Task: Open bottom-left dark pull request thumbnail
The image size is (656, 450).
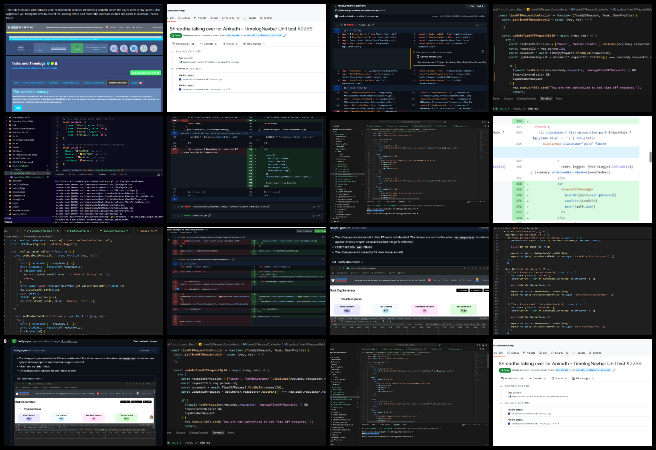Action: 81,392
